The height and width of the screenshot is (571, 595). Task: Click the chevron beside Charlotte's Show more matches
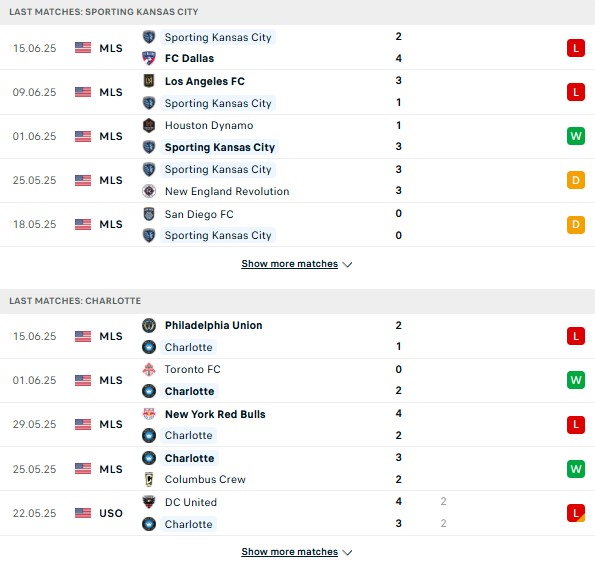pos(347,552)
